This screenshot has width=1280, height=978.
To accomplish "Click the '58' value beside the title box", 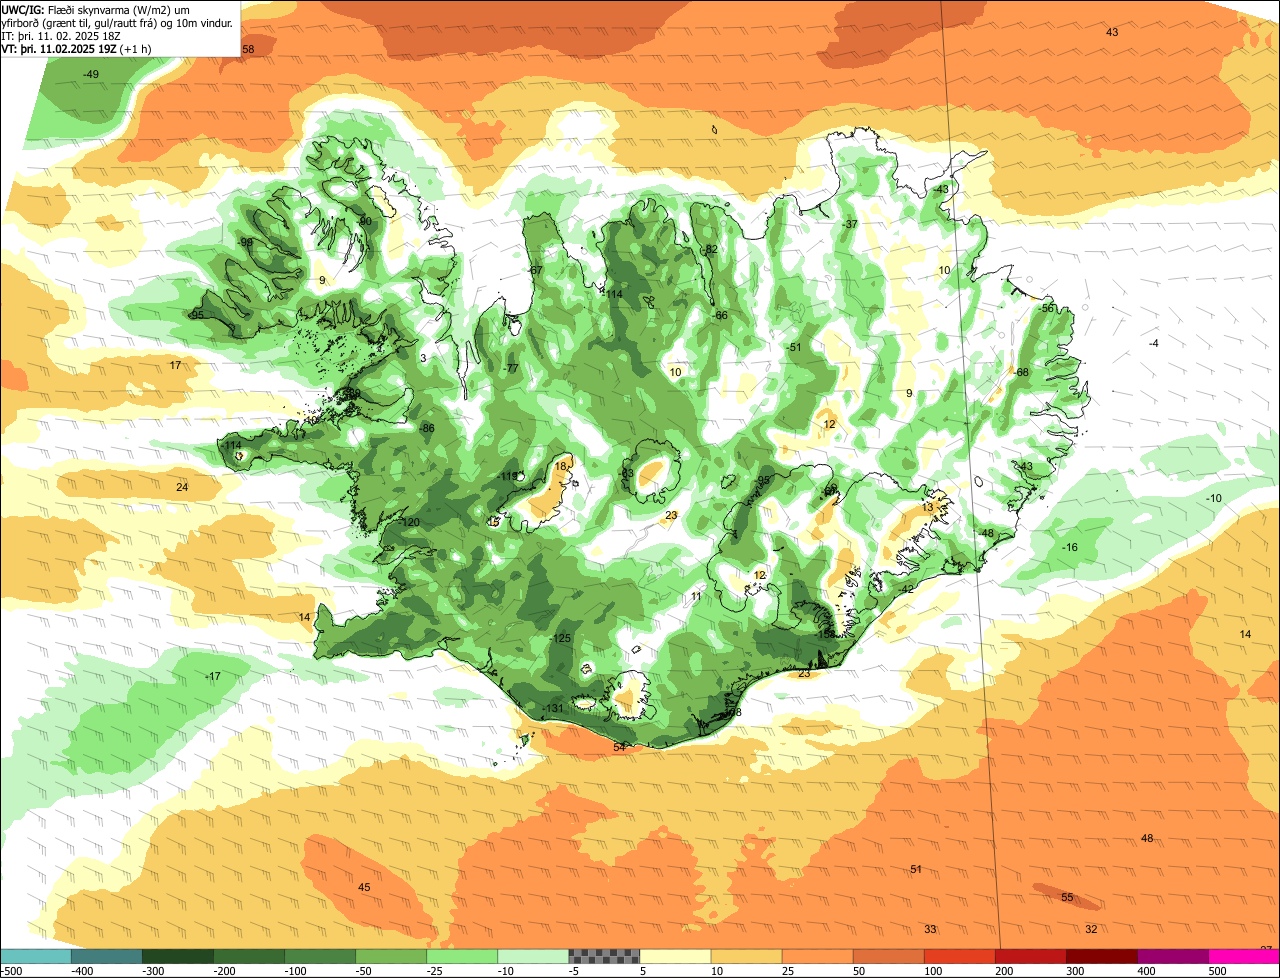I will point(248,49).
